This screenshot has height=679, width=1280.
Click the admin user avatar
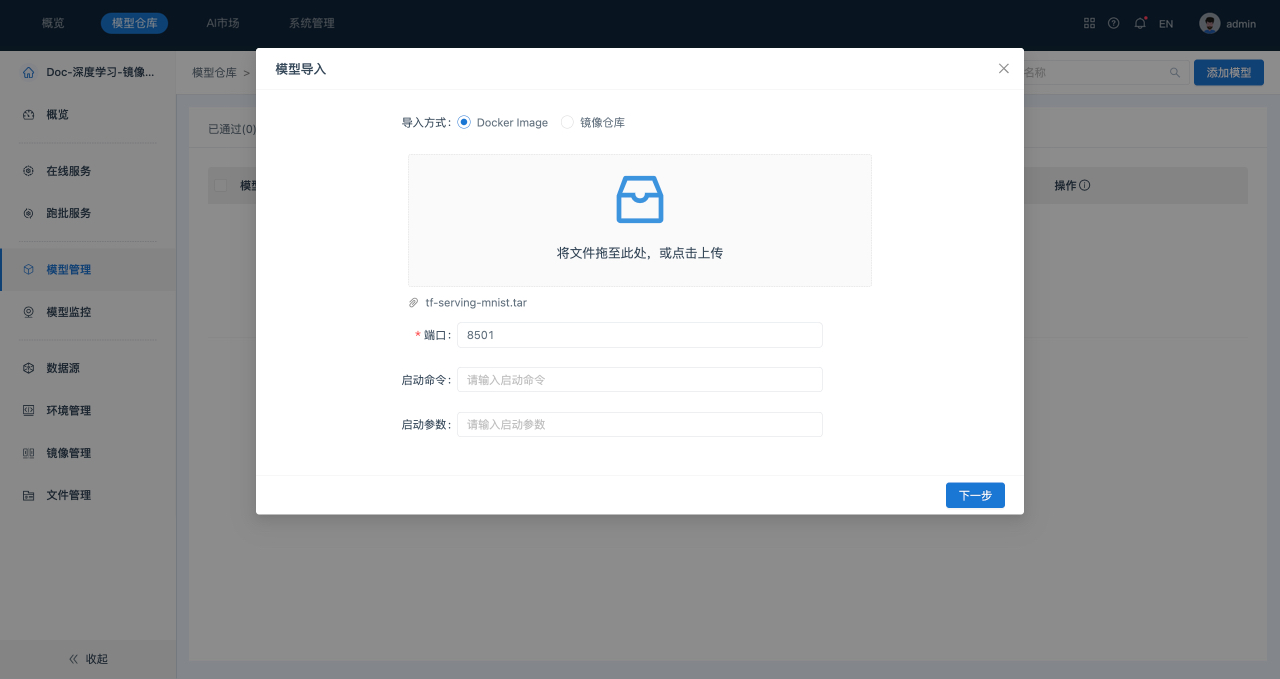pyautogui.click(x=1209, y=23)
